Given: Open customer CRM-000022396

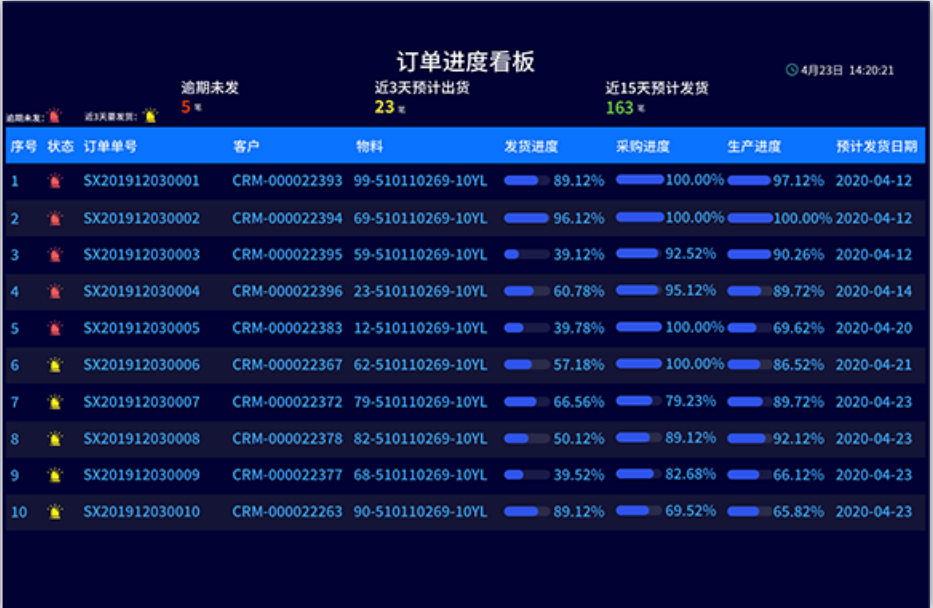Looking at the screenshot, I should pos(287,291).
